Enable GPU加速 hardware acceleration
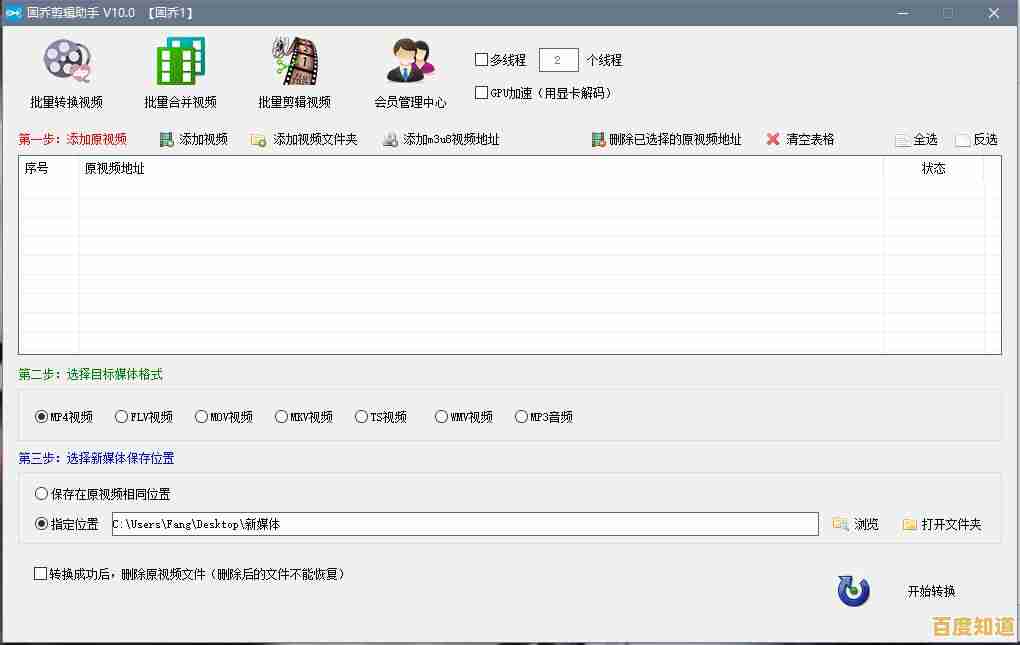 (481, 93)
